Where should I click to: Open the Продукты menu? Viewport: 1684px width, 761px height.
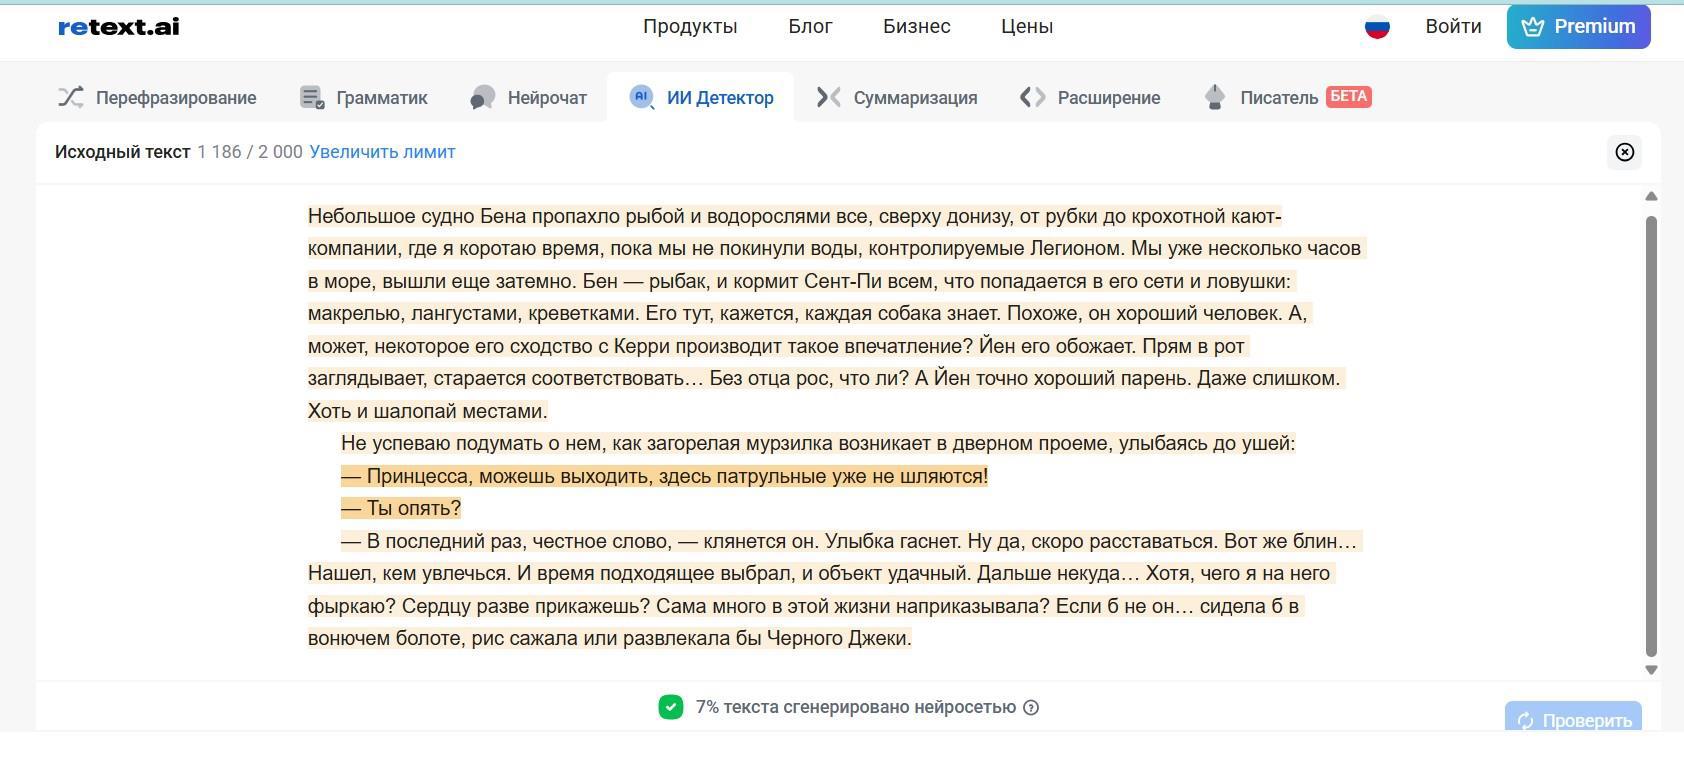[x=690, y=27]
